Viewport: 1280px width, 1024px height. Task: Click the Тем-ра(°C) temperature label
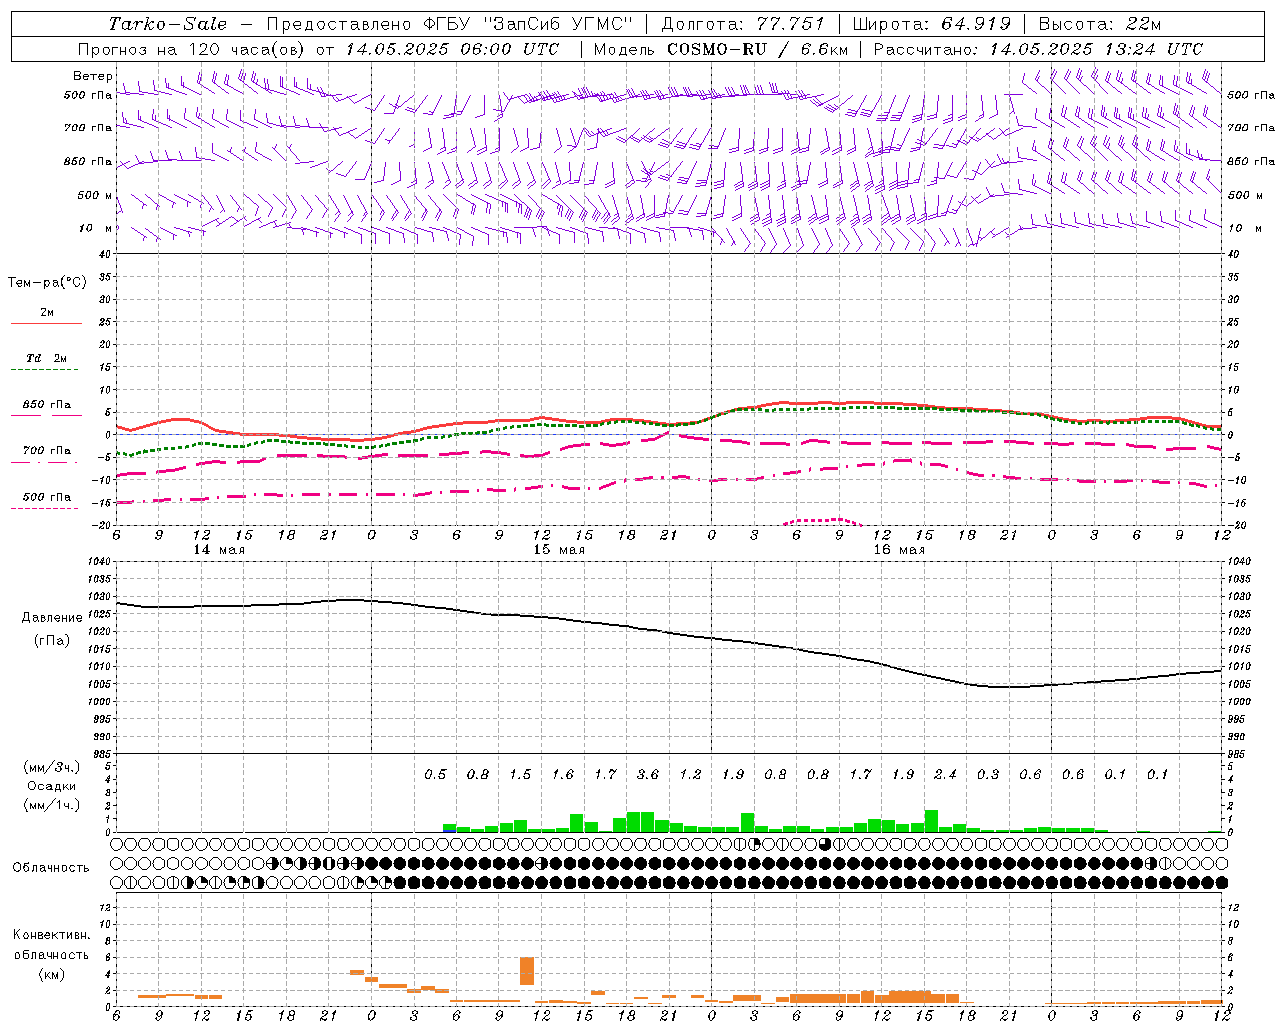[47, 283]
